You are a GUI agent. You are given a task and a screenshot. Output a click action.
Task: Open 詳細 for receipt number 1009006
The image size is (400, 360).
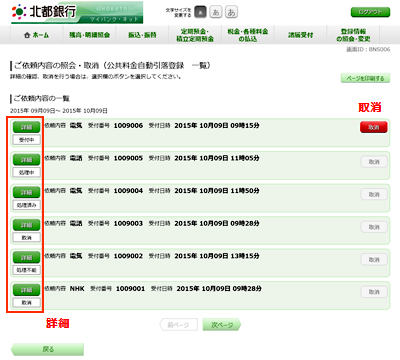click(27, 127)
